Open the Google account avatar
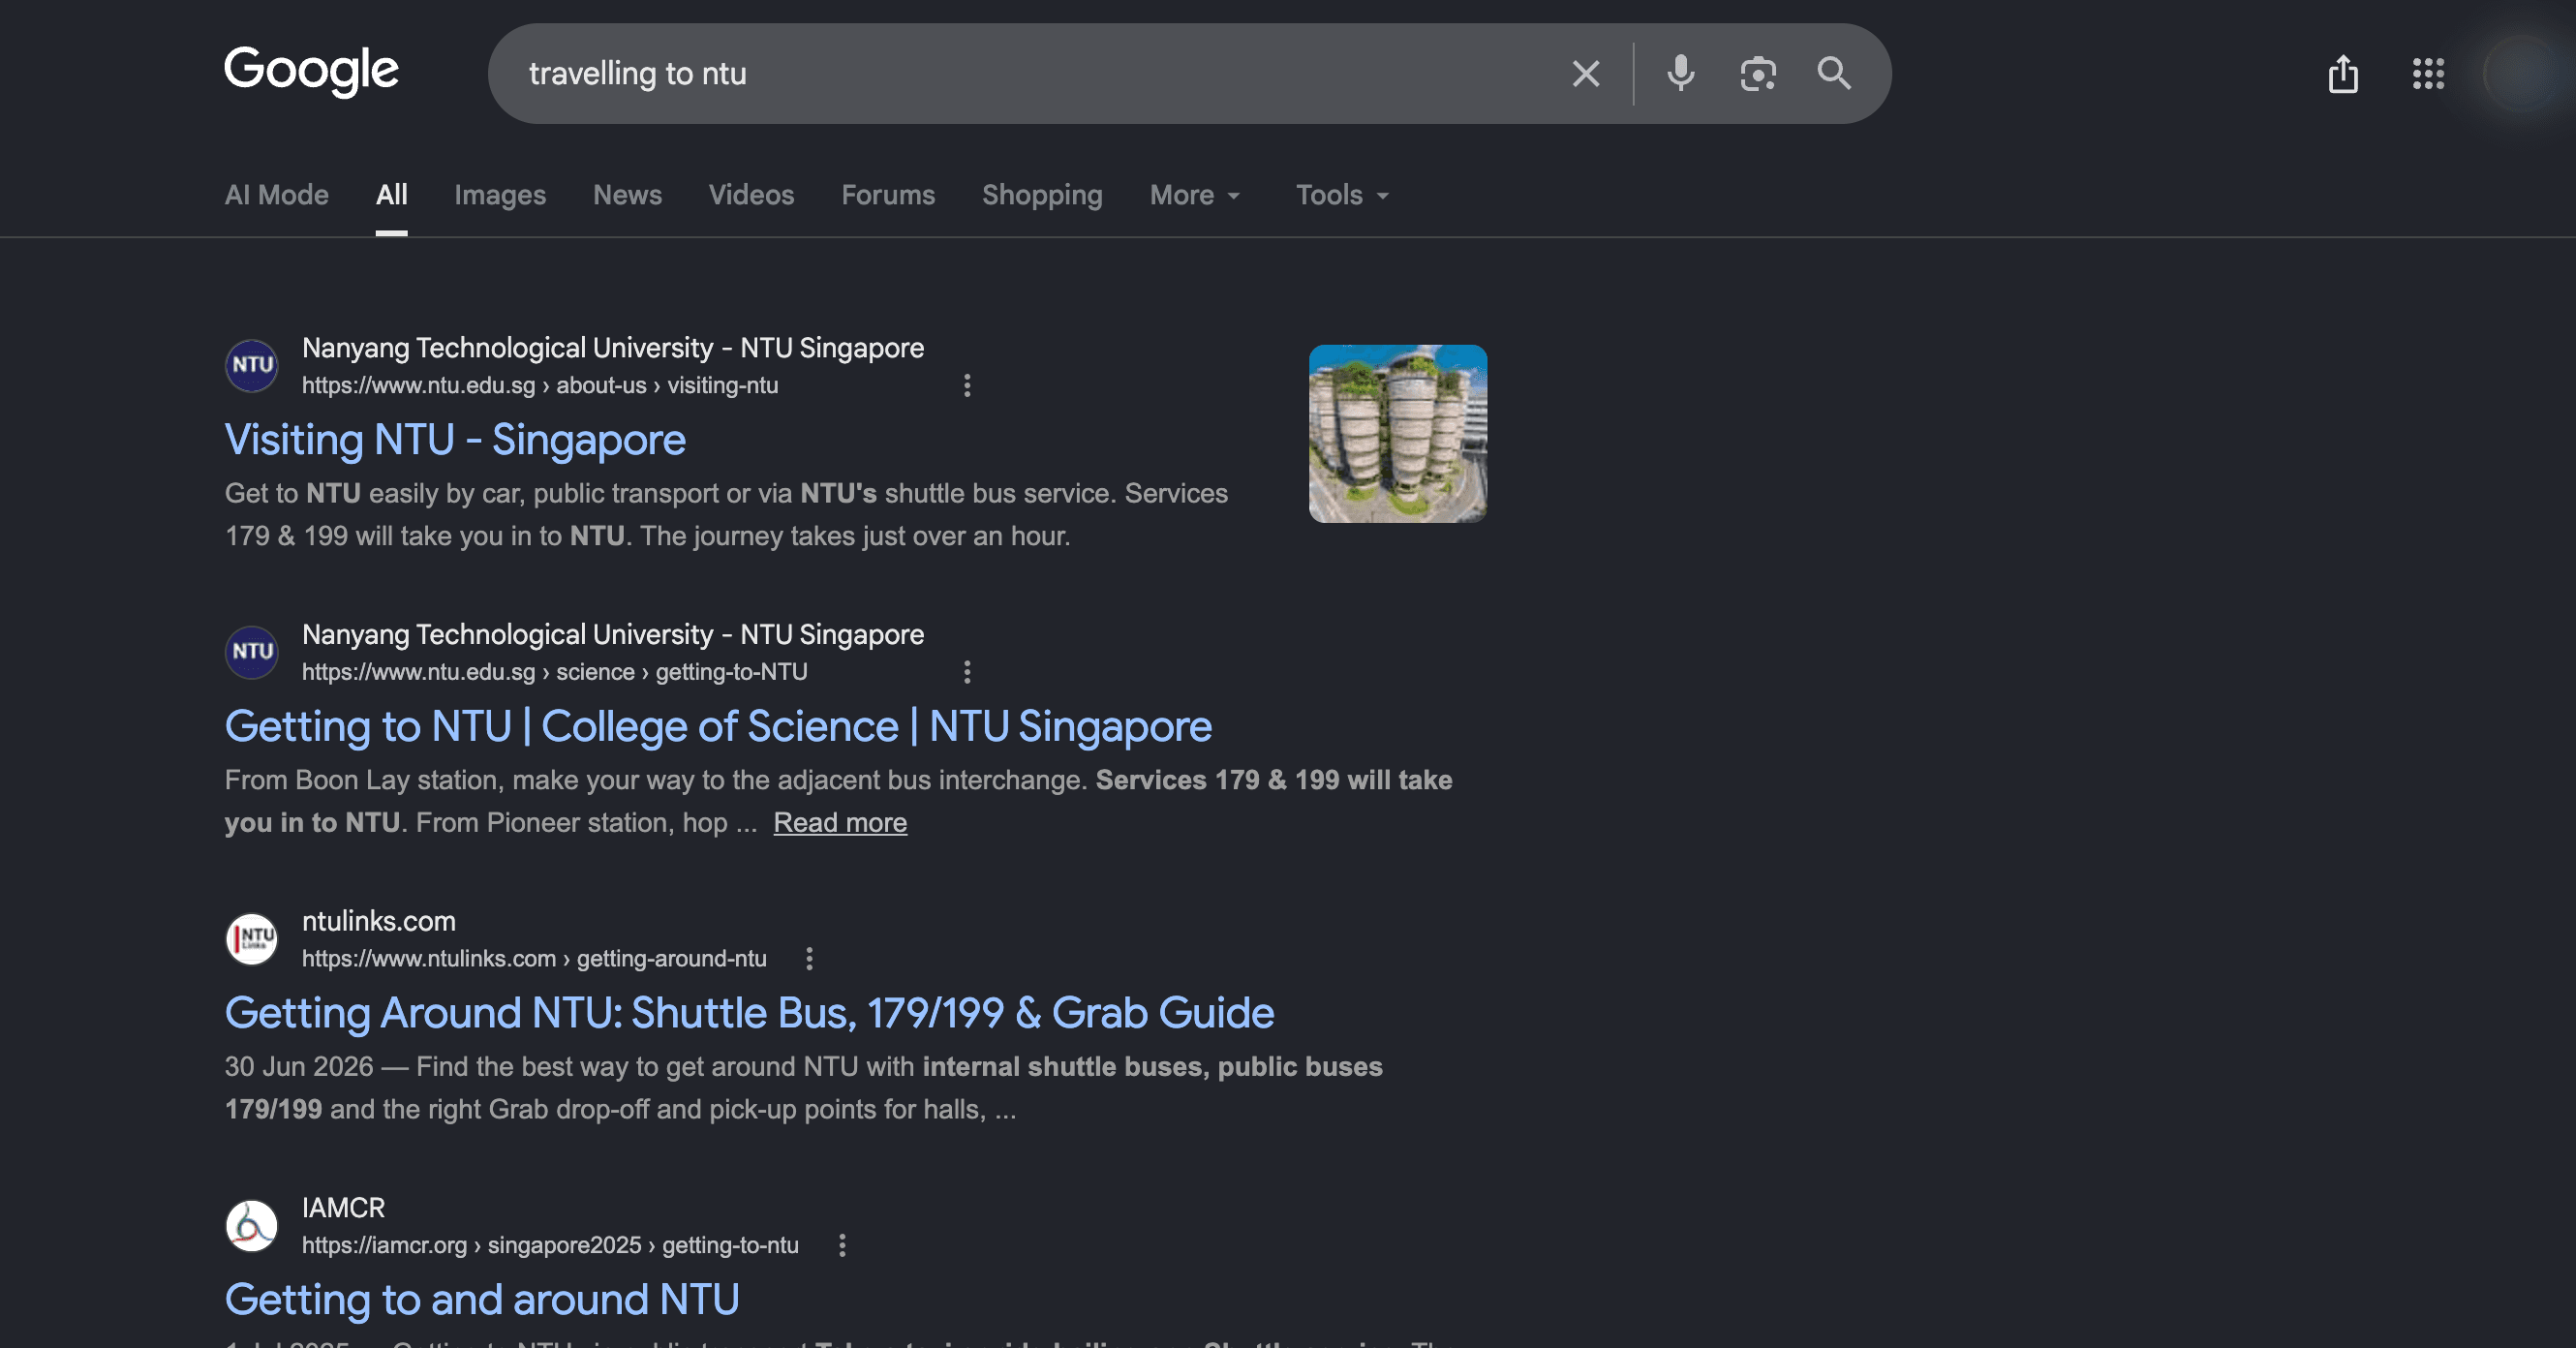Image resolution: width=2576 pixels, height=1348 pixels. pyautogui.click(x=2520, y=74)
